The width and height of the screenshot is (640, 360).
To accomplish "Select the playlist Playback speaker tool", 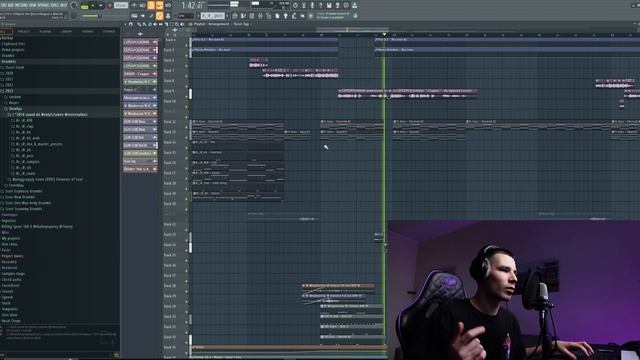I will click(x=182, y=24).
